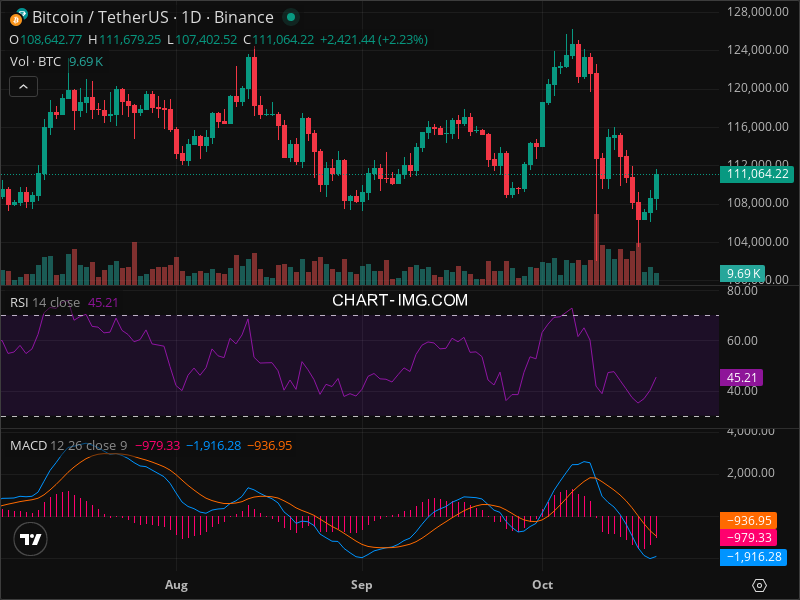Open chart settings via hexagon gear icon
The height and width of the screenshot is (600, 800).
click(760, 585)
